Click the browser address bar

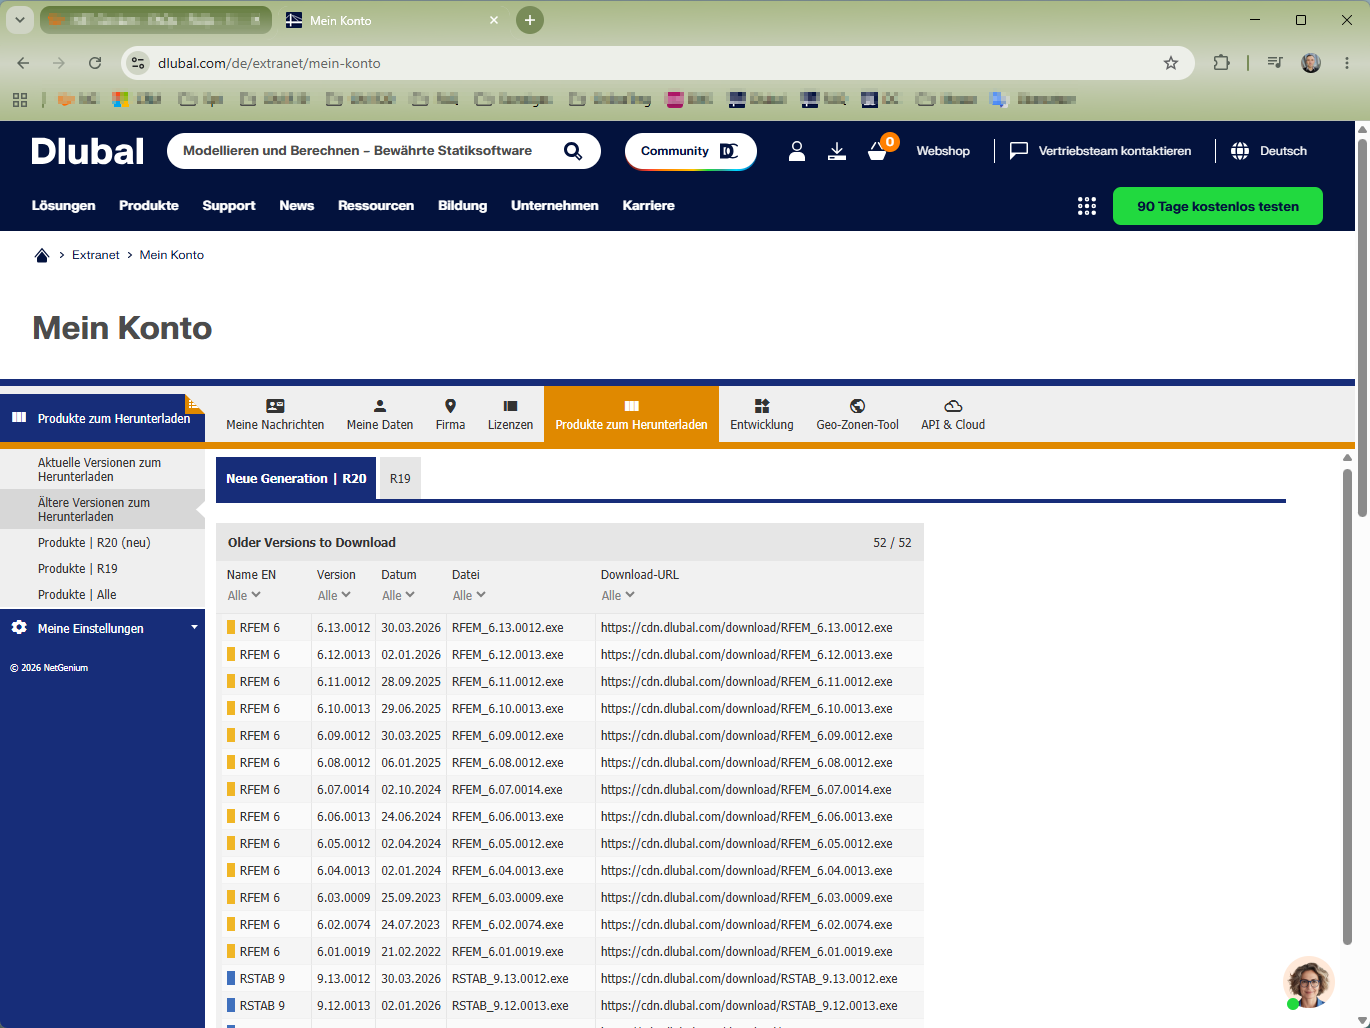(x=658, y=63)
